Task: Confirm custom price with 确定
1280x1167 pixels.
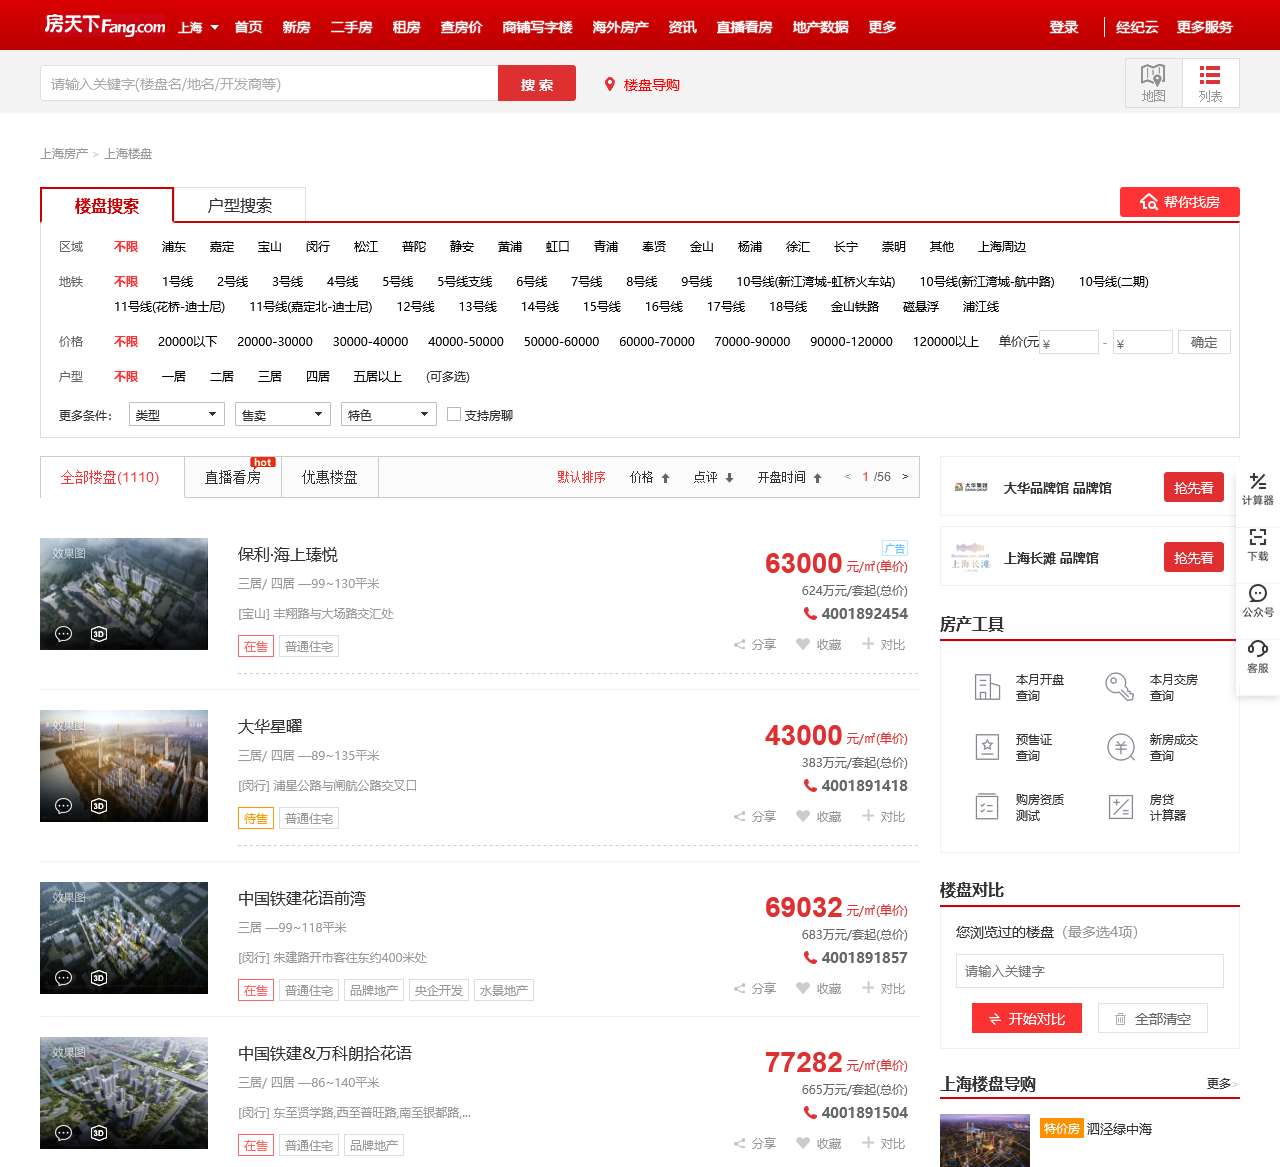Action: [x=1204, y=342]
